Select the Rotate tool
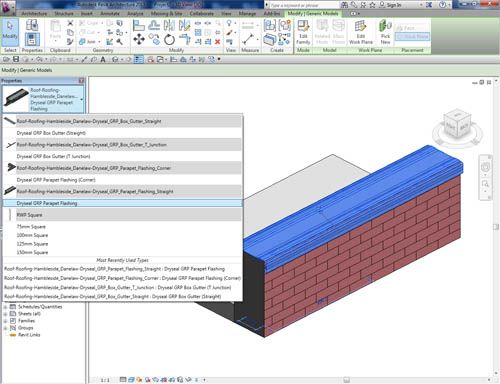The image size is (500, 384). [x=169, y=40]
